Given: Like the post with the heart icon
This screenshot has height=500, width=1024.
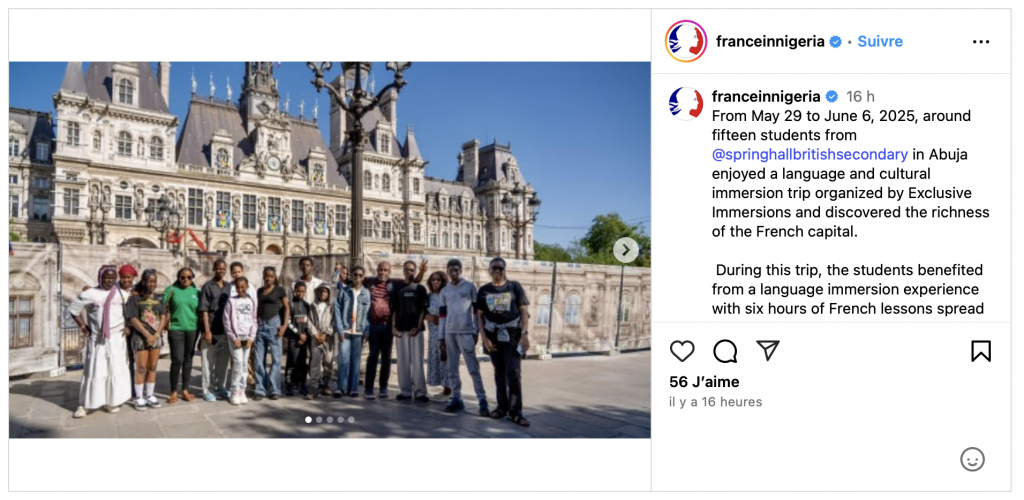Looking at the screenshot, I should tap(682, 351).
